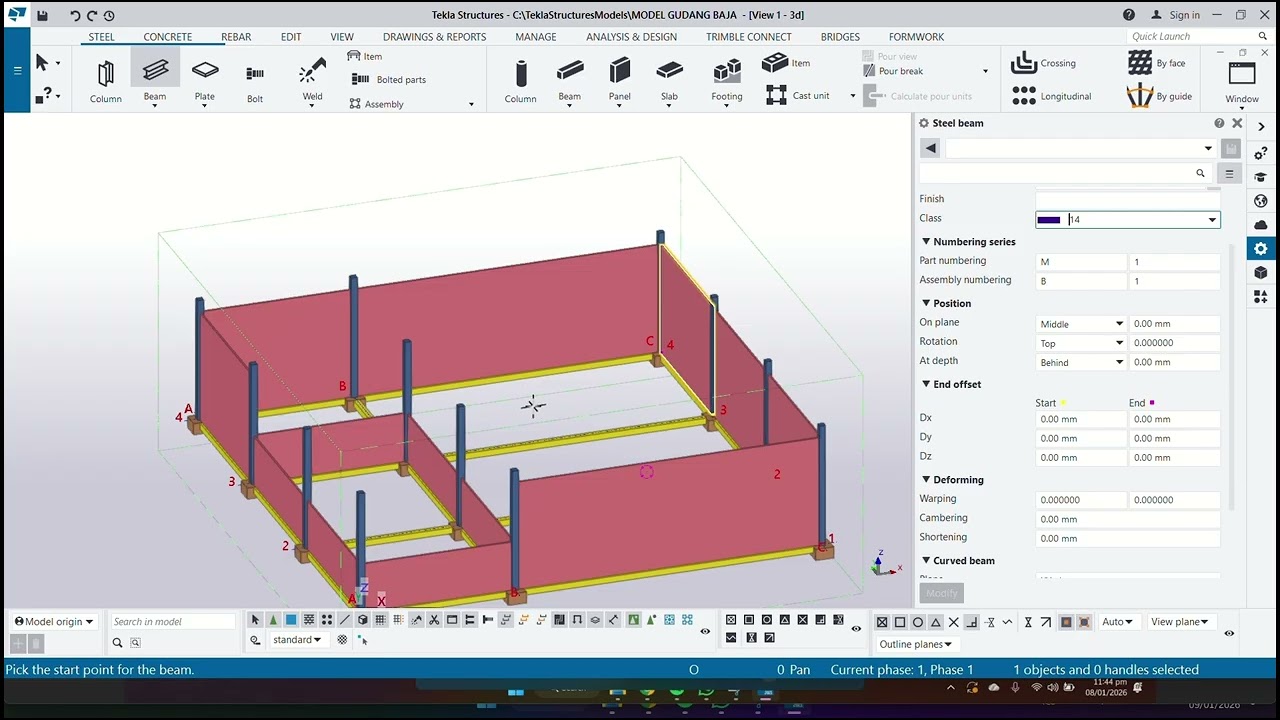Open the DRAWINGS & REPORTS tab

[x=434, y=37]
